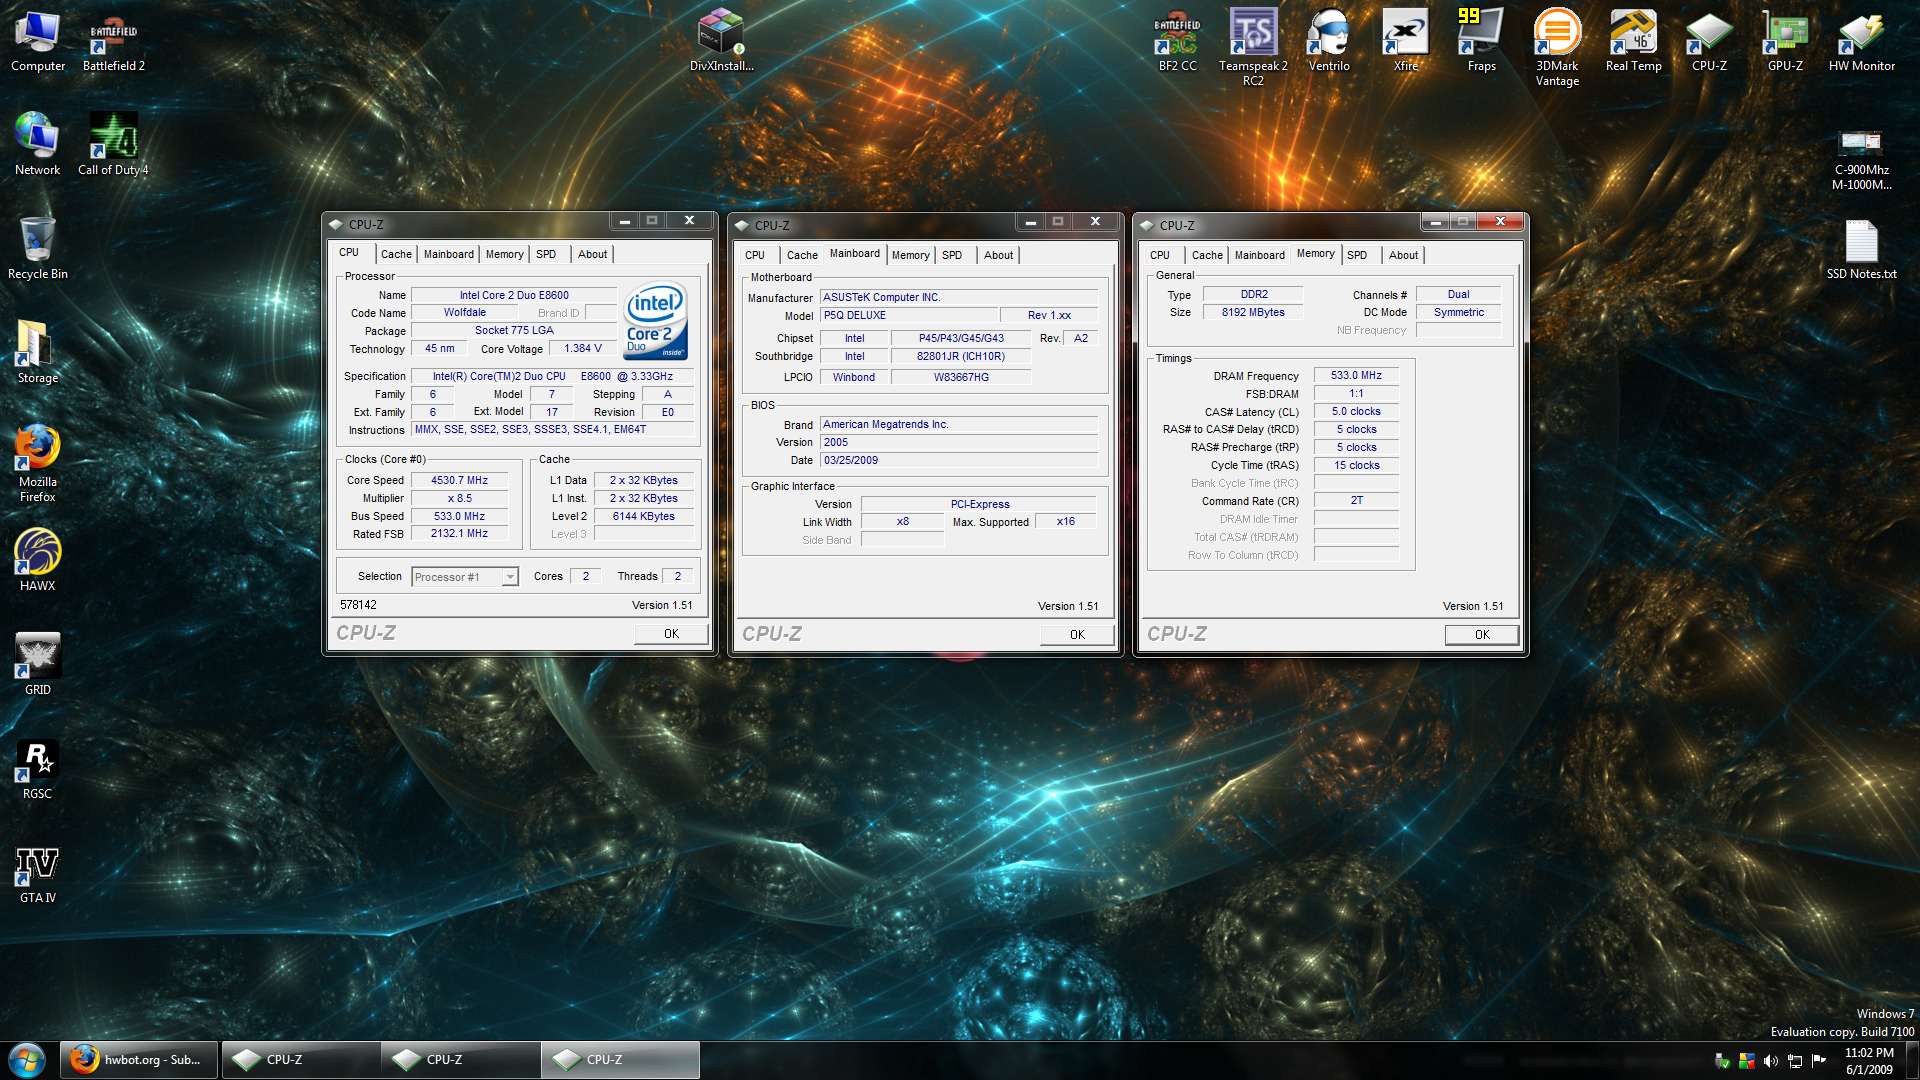
Task: Launch Ventrilo desktop shortcut
Action: click(1329, 42)
